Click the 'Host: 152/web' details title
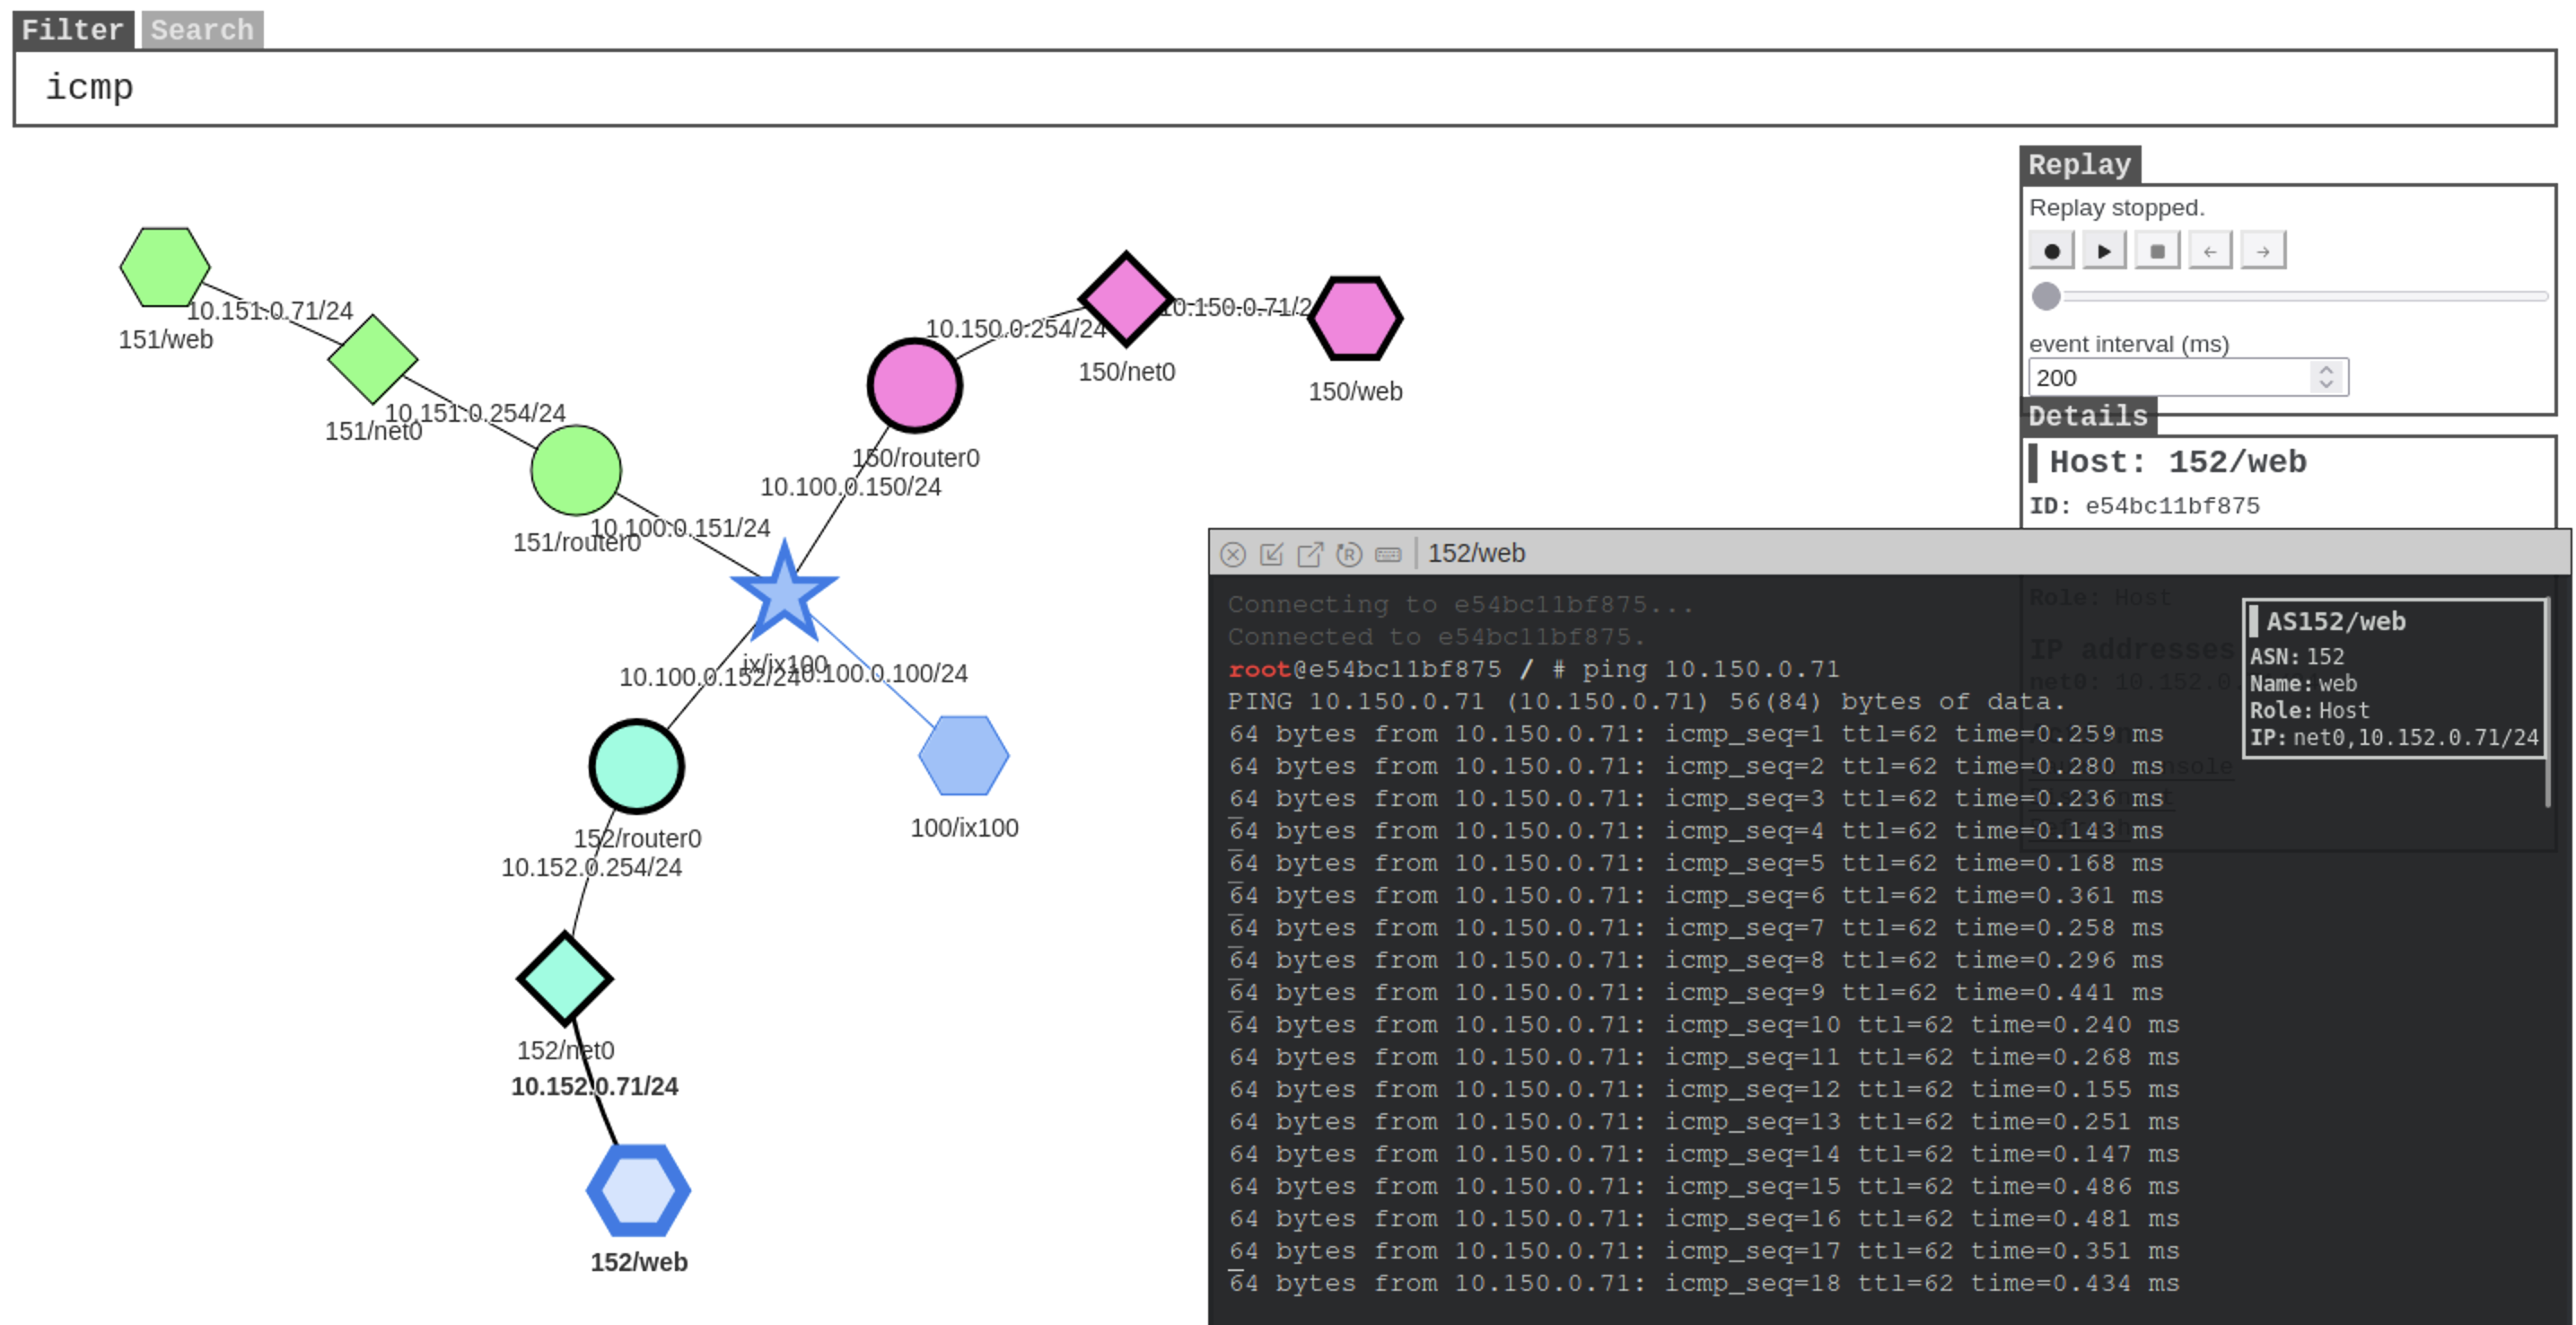 [2177, 462]
